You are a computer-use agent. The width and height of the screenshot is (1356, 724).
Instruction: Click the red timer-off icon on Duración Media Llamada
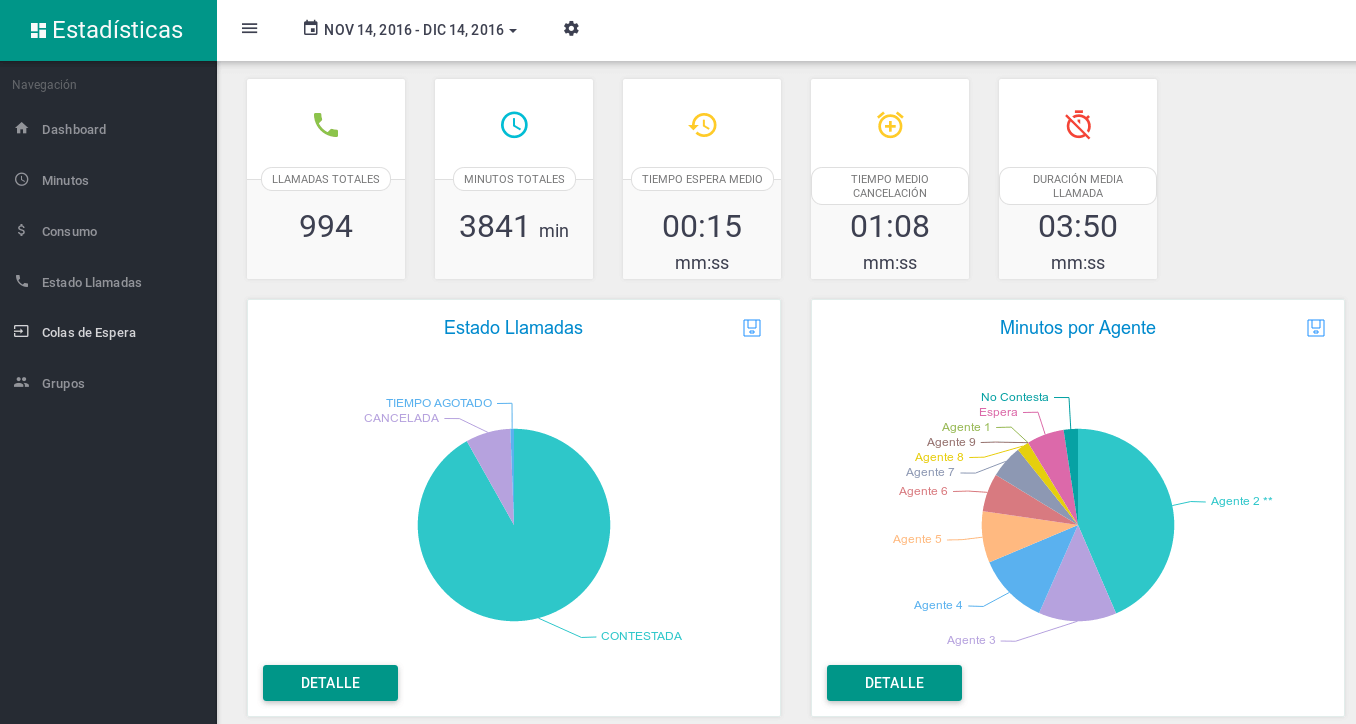tap(1078, 125)
